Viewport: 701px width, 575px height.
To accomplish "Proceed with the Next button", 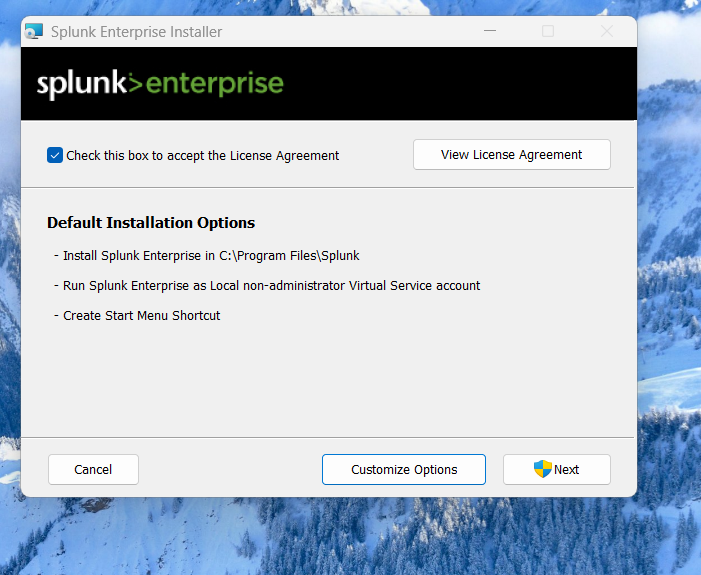I will [557, 469].
